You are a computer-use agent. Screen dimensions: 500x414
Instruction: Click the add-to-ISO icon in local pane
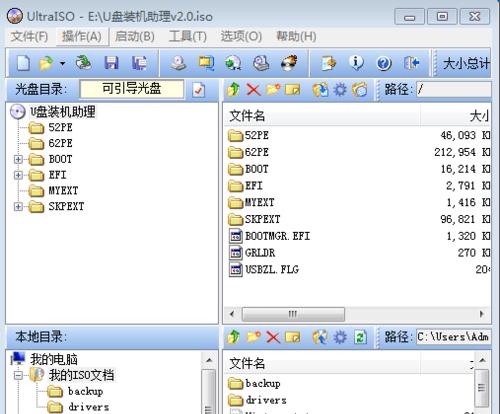(320, 337)
